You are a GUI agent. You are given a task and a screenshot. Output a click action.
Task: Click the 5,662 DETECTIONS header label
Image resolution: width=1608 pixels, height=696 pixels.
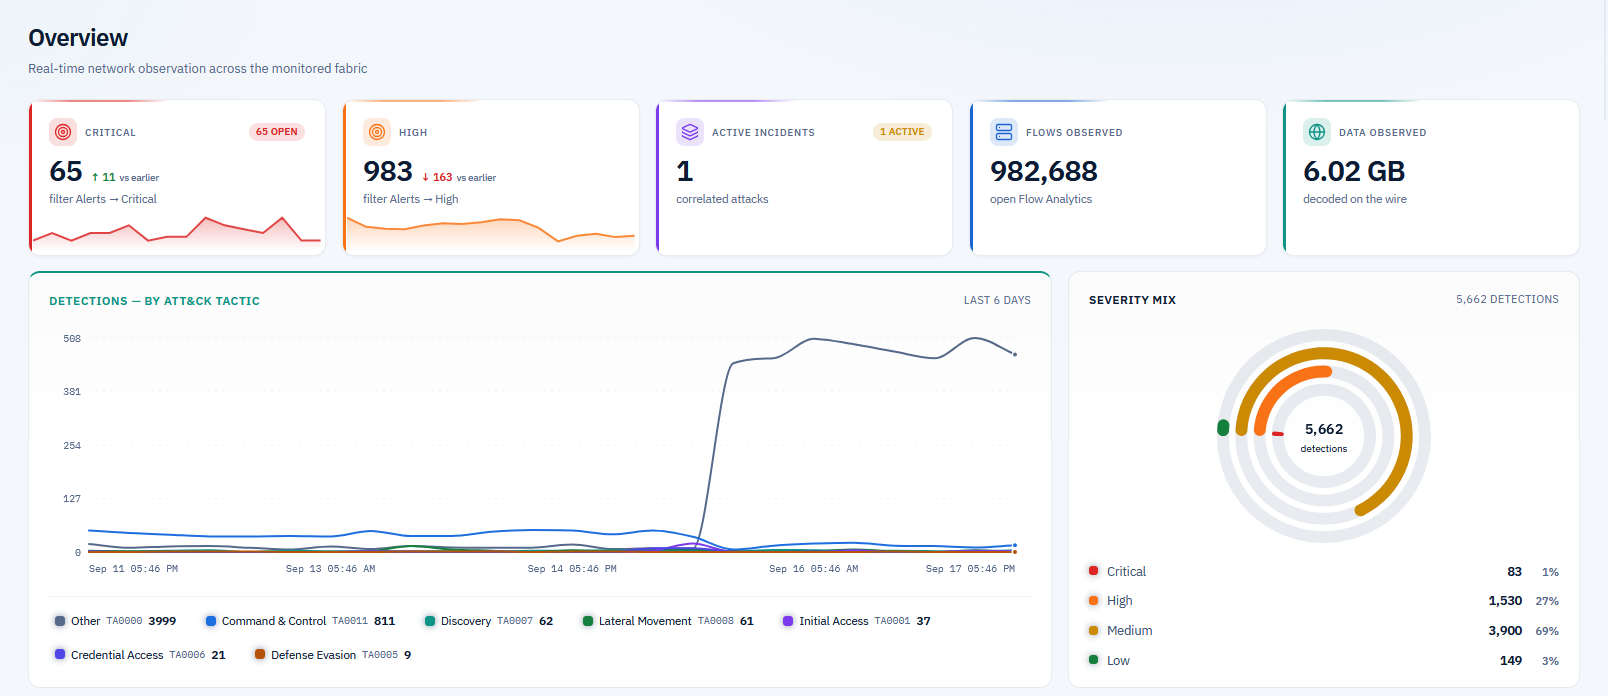coord(1507,299)
